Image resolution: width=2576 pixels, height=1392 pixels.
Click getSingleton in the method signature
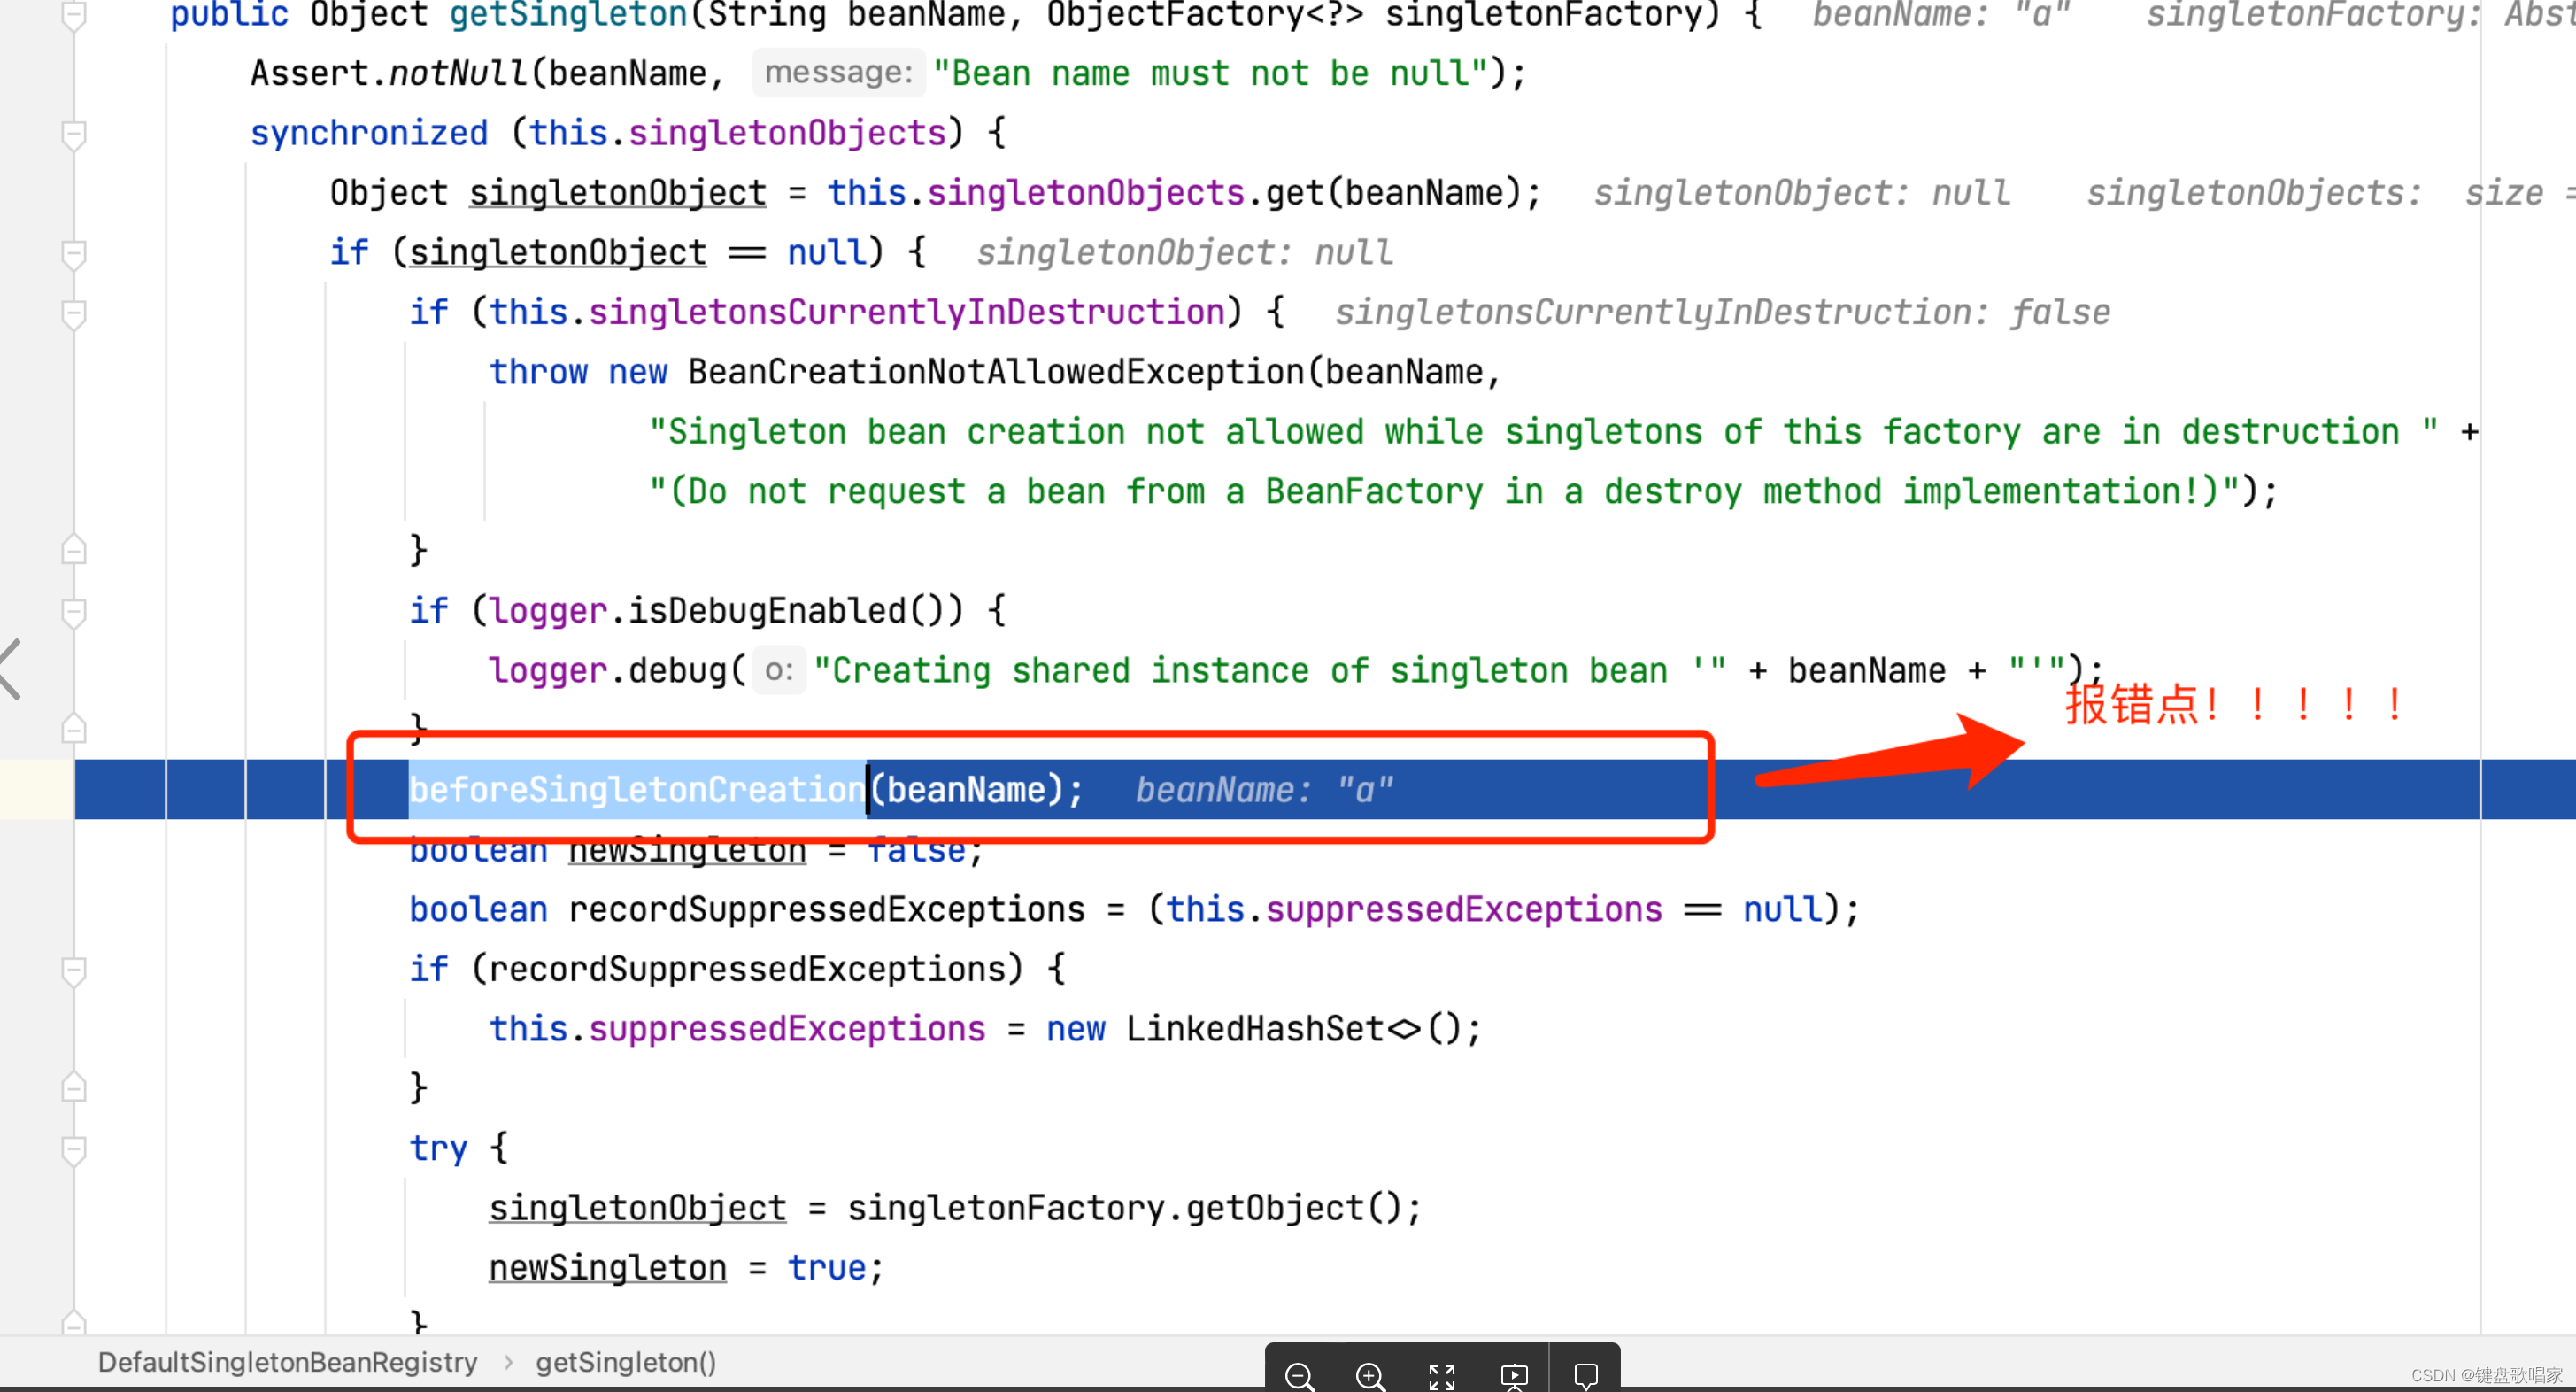pyautogui.click(x=568, y=15)
